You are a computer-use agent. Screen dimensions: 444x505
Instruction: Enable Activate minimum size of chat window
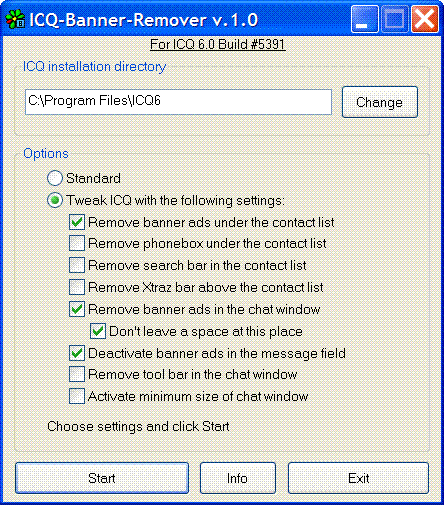(x=77, y=396)
